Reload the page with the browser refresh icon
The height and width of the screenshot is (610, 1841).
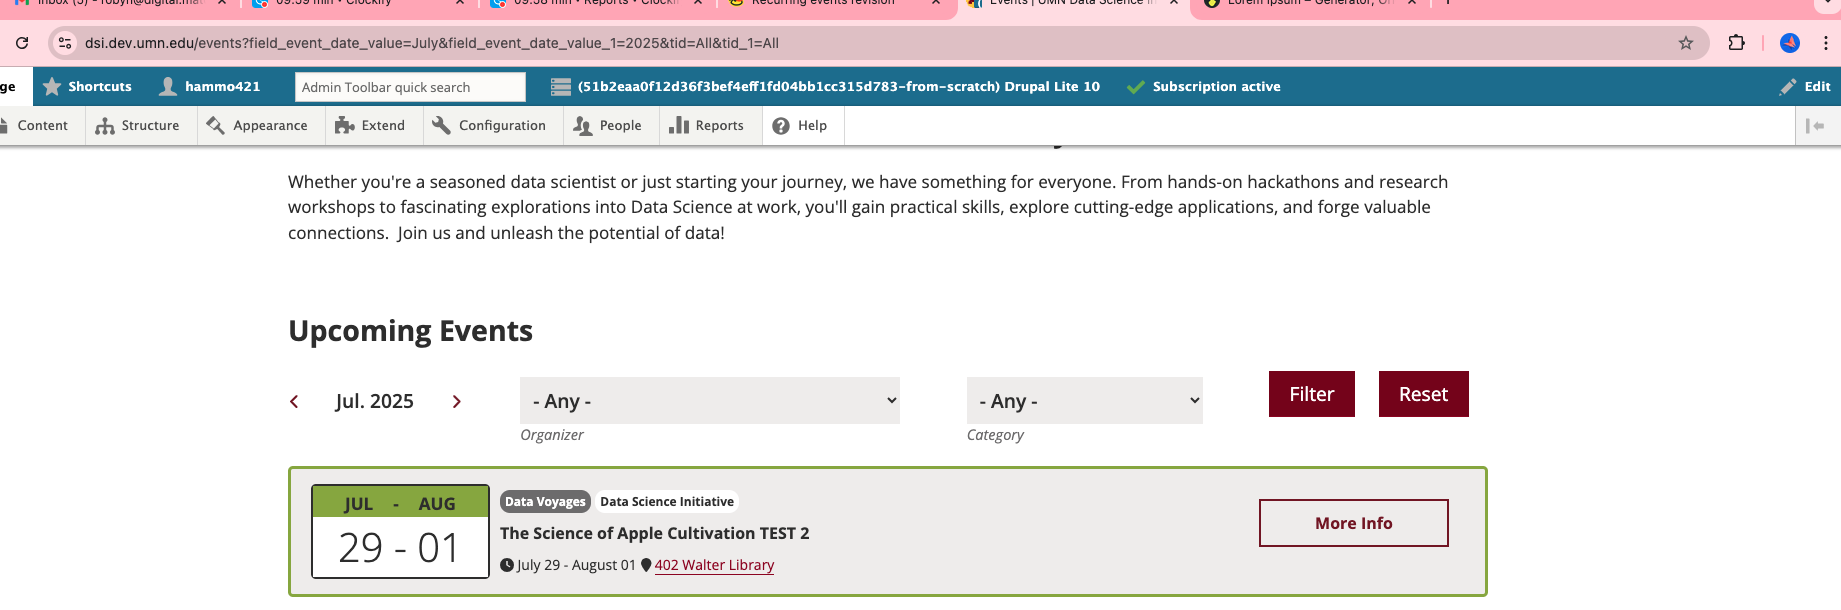tap(22, 43)
